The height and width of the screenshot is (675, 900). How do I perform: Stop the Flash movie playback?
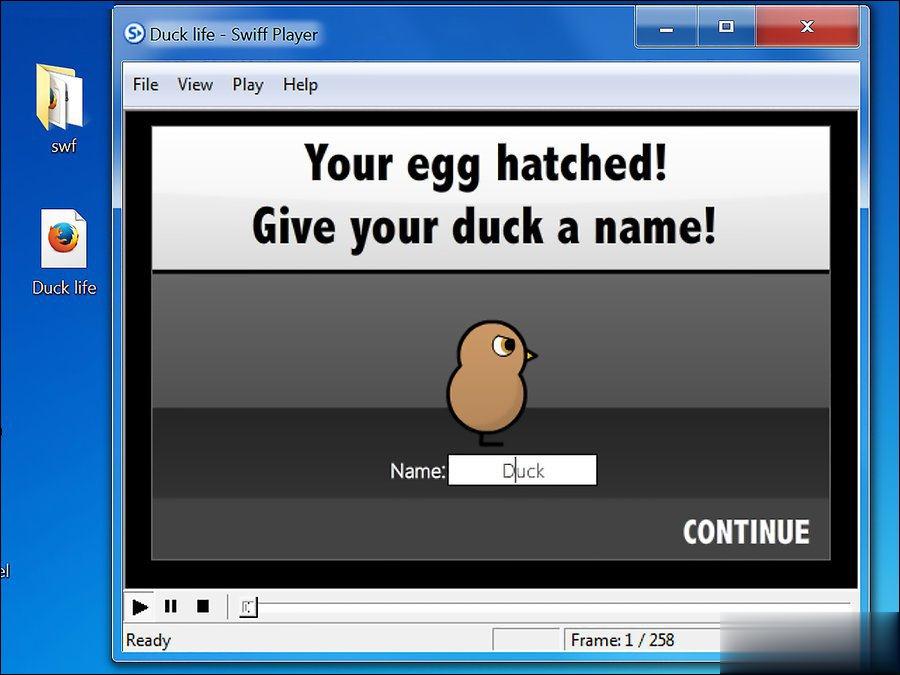click(203, 607)
